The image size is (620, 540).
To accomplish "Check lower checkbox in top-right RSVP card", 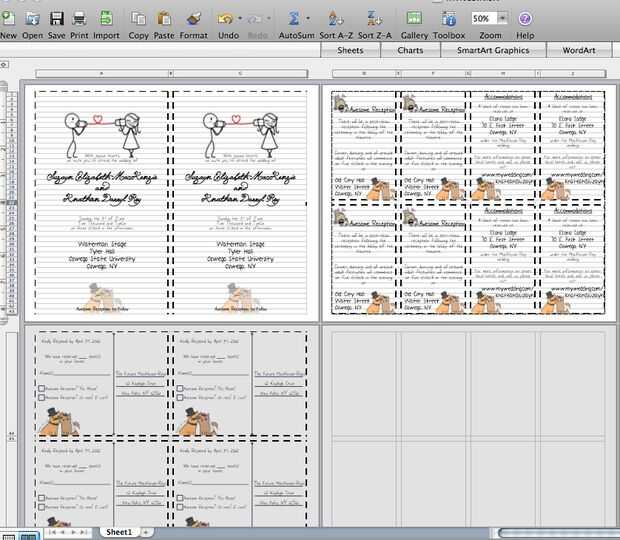I will pyautogui.click(x=180, y=397).
